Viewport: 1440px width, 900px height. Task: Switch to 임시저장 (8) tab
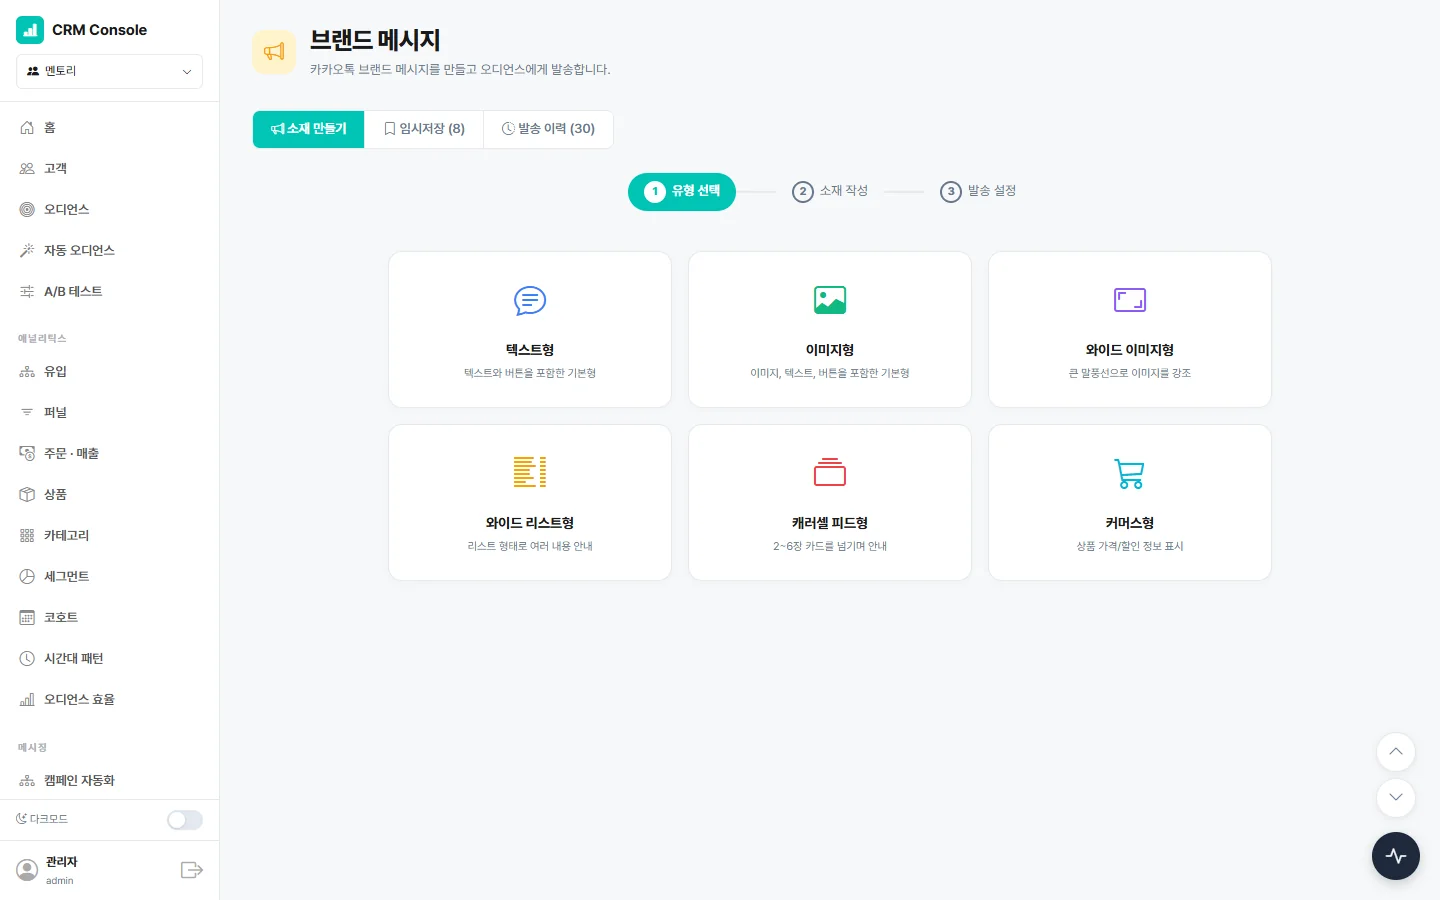pyautogui.click(x=424, y=129)
